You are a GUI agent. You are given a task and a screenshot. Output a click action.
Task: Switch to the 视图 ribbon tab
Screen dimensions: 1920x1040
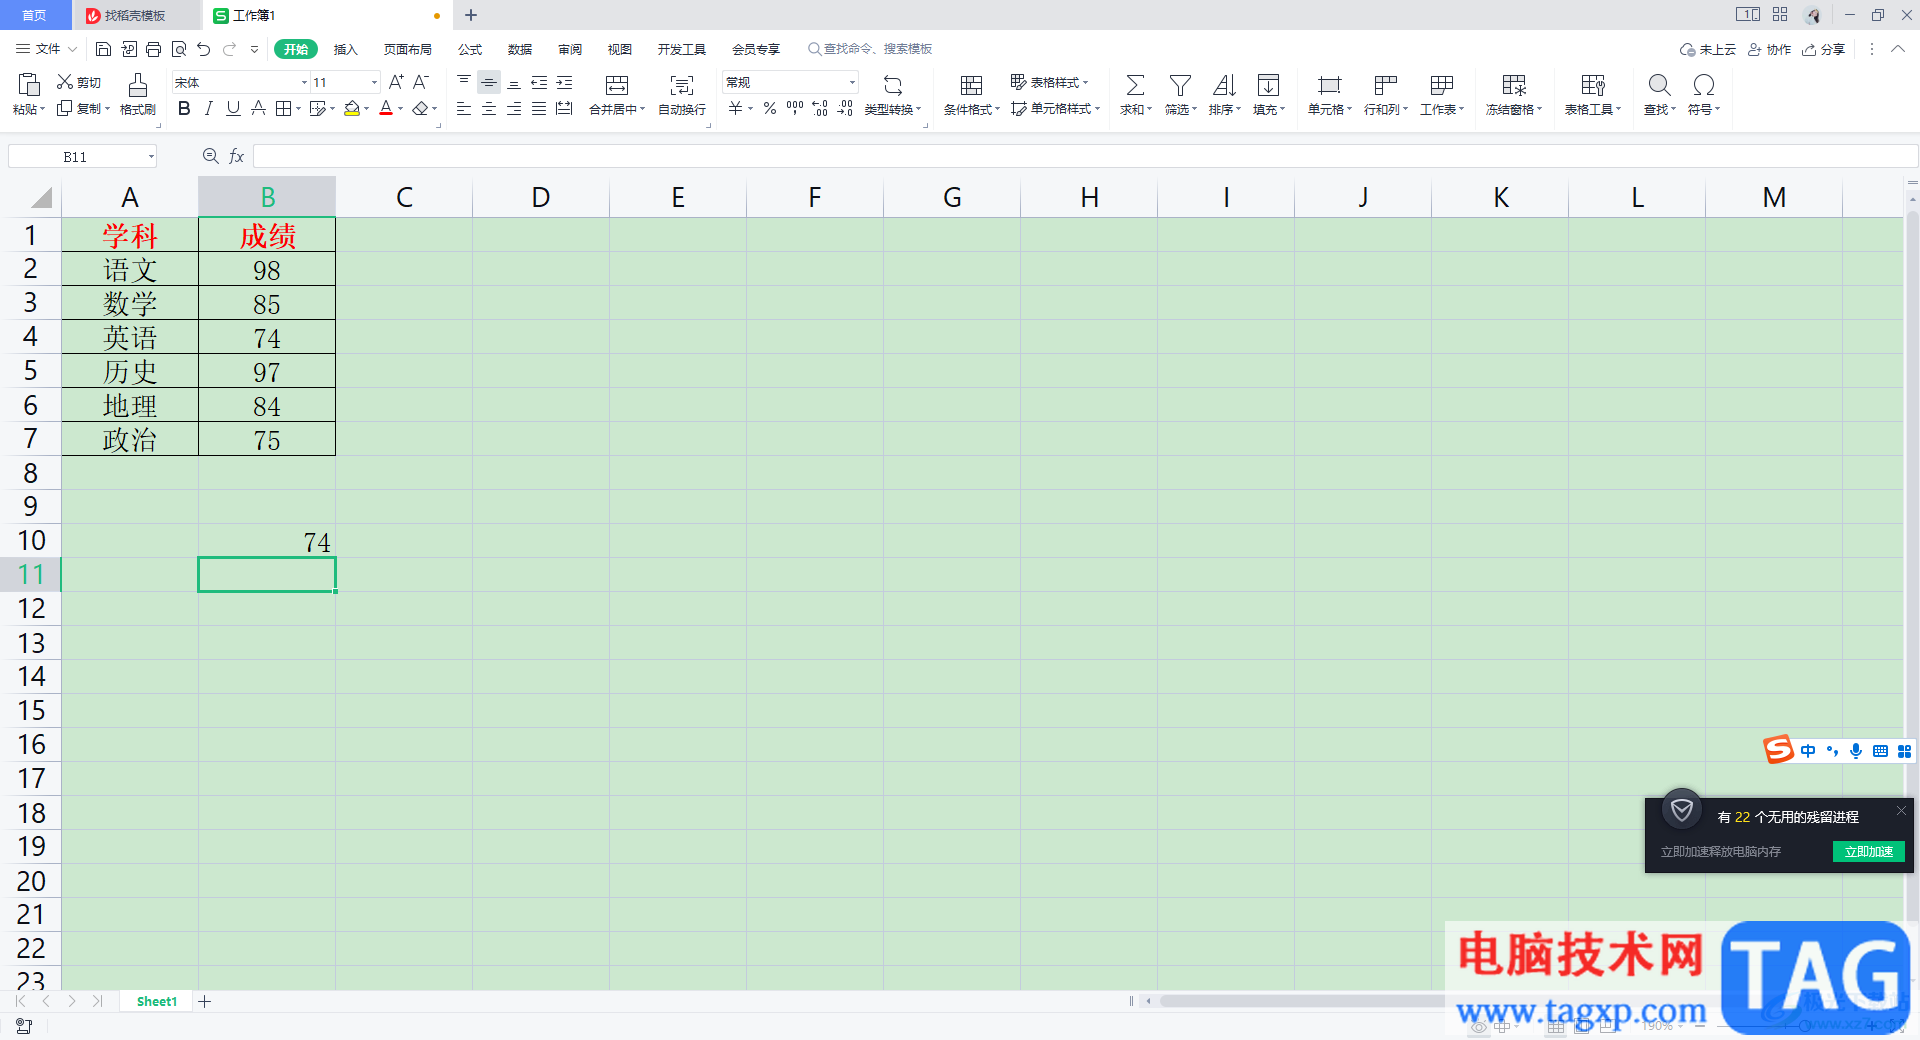tap(620, 49)
